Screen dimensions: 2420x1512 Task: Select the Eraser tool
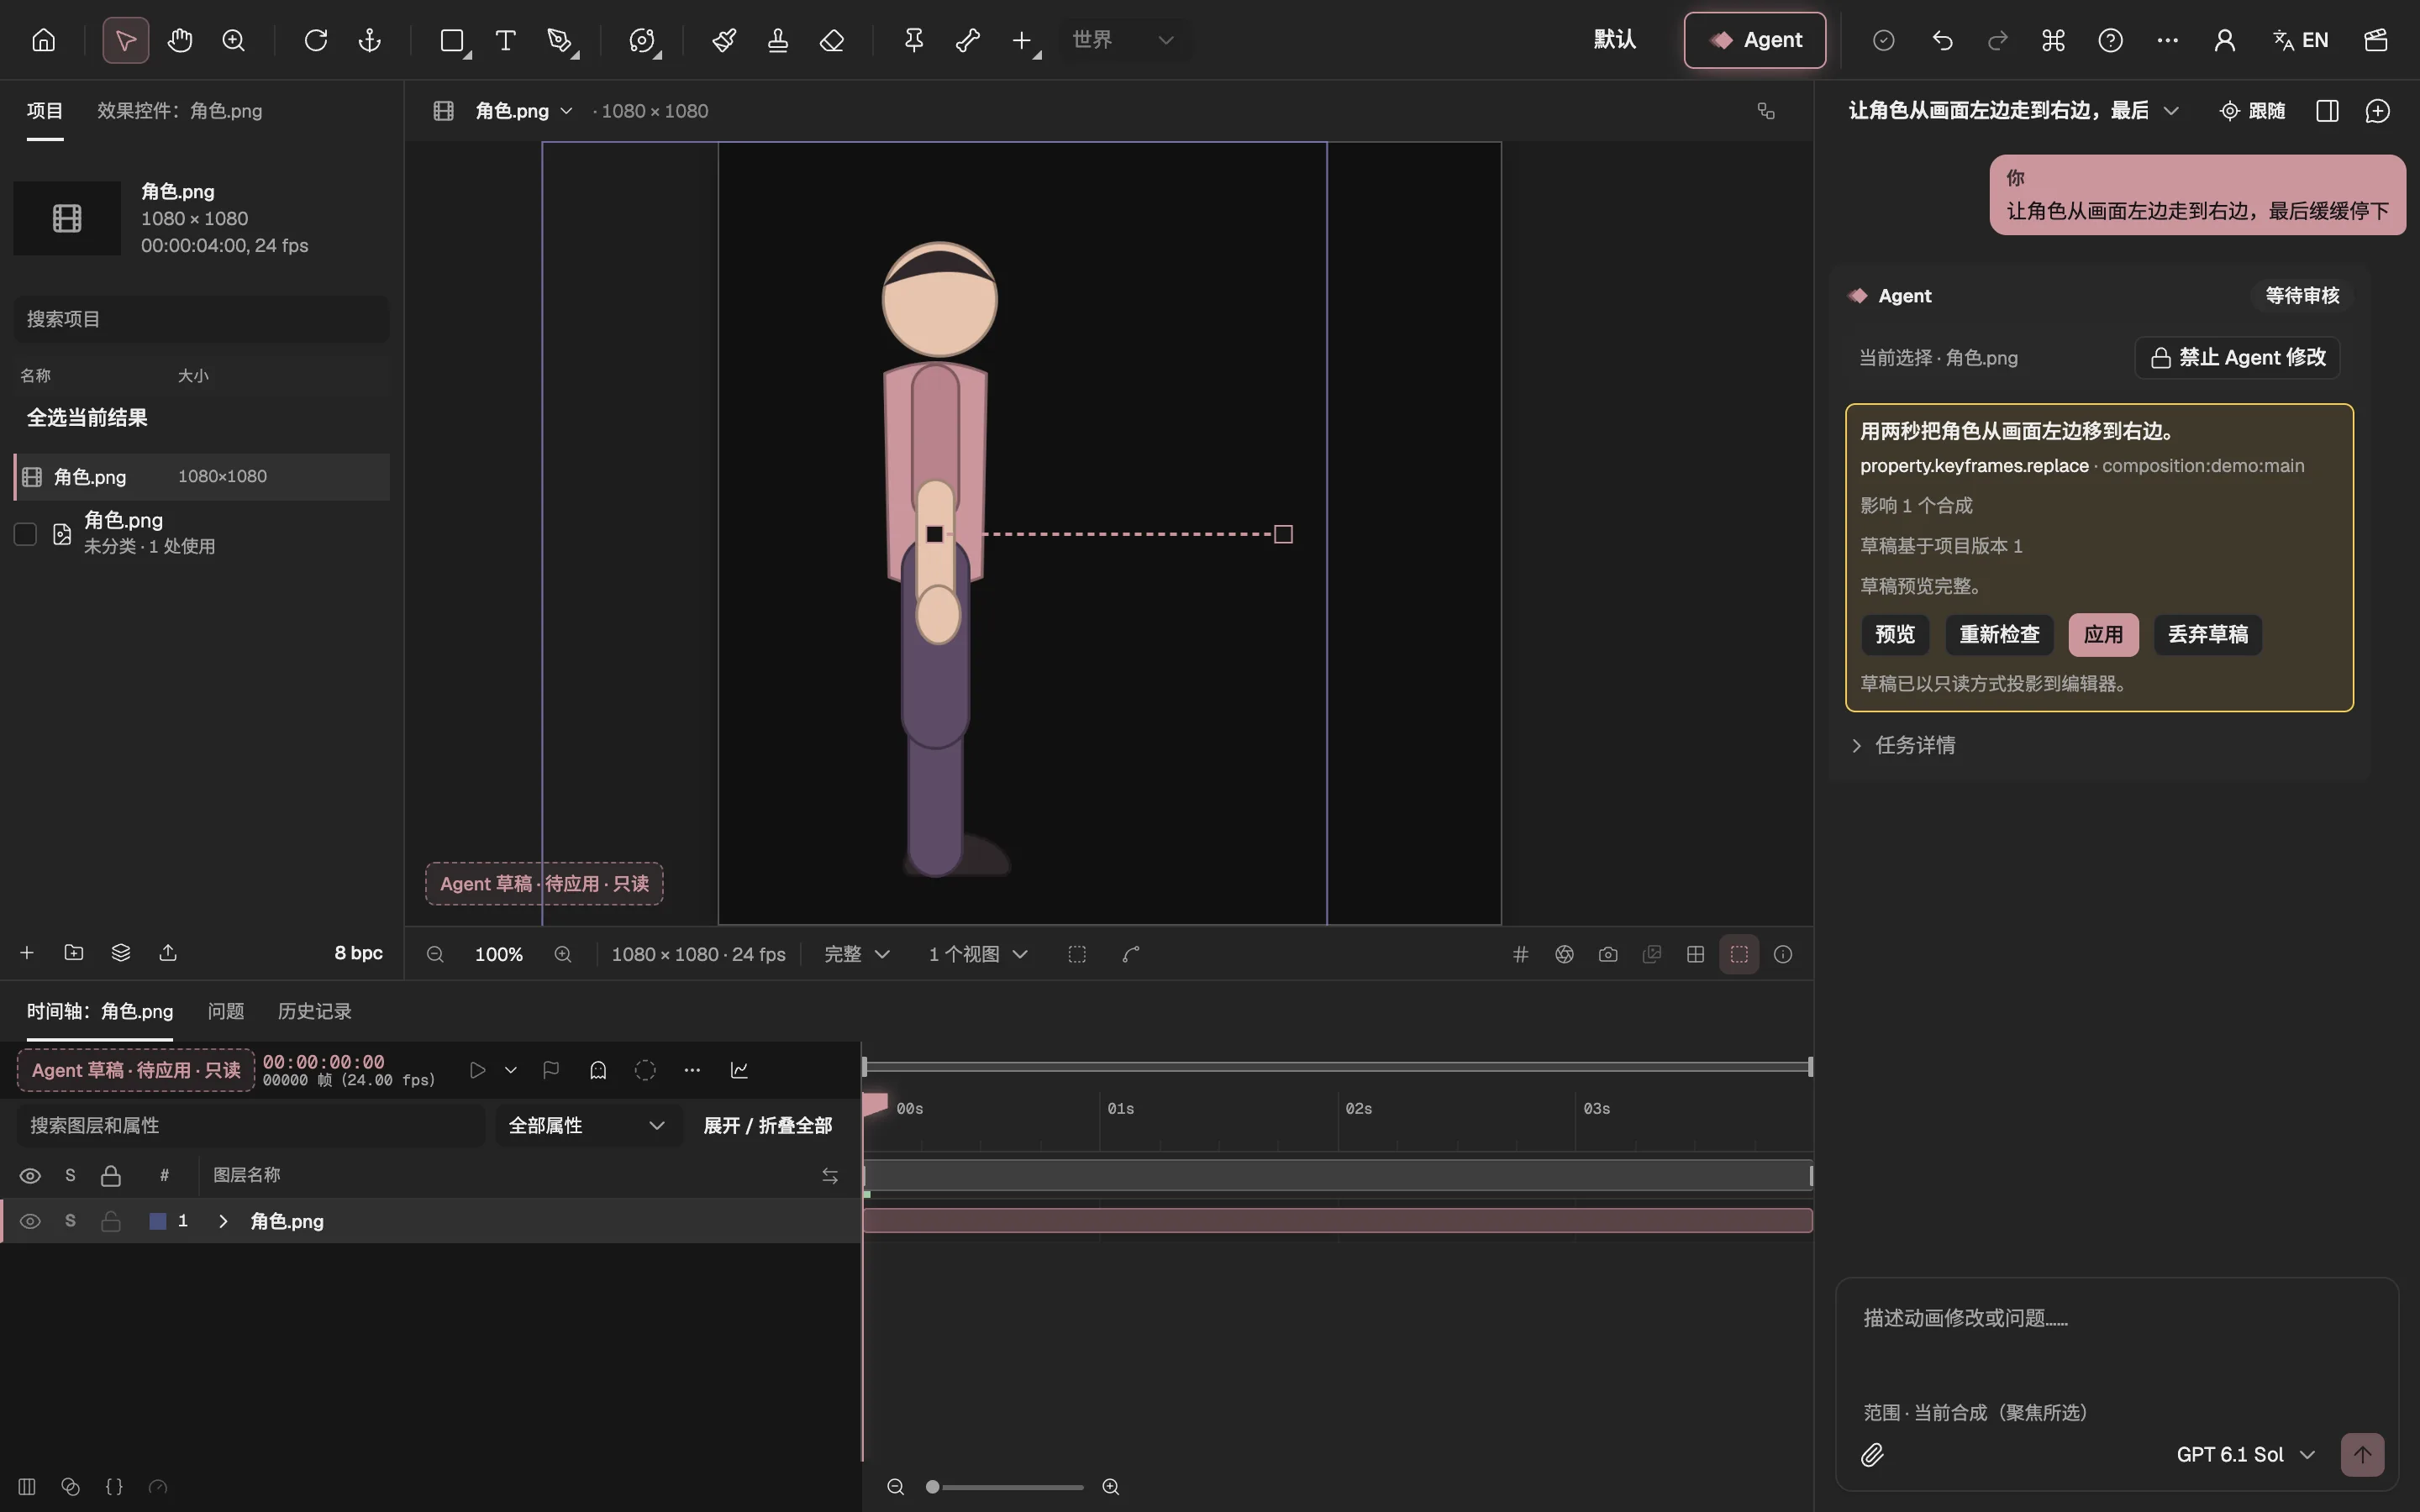pos(832,40)
